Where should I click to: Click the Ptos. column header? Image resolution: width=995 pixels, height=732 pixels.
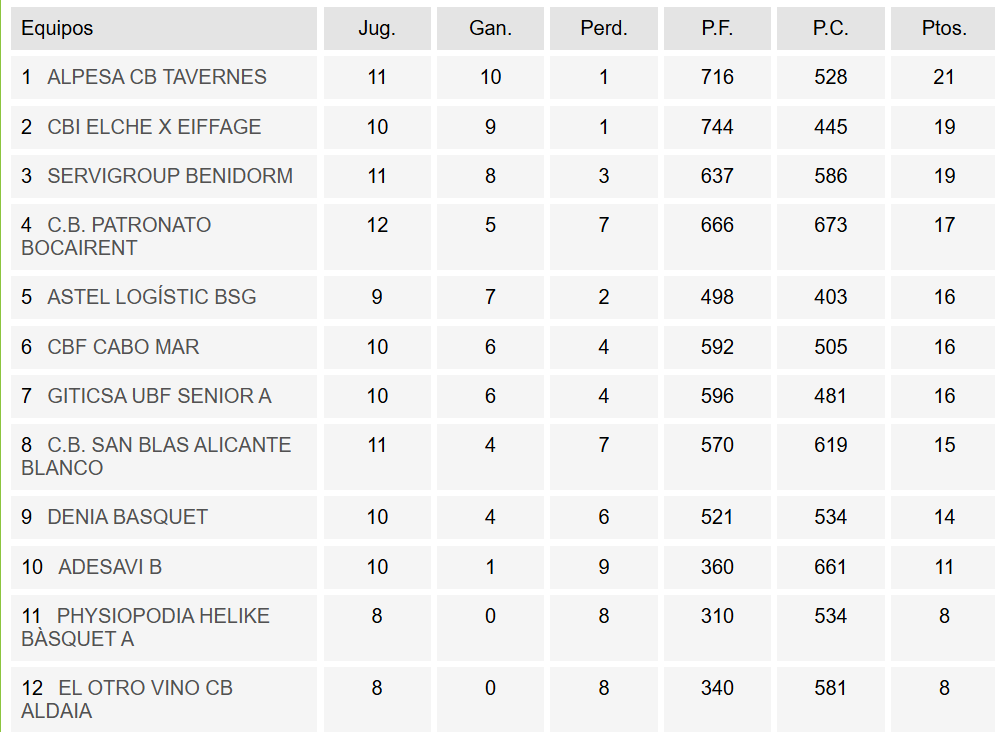[x=944, y=28]
